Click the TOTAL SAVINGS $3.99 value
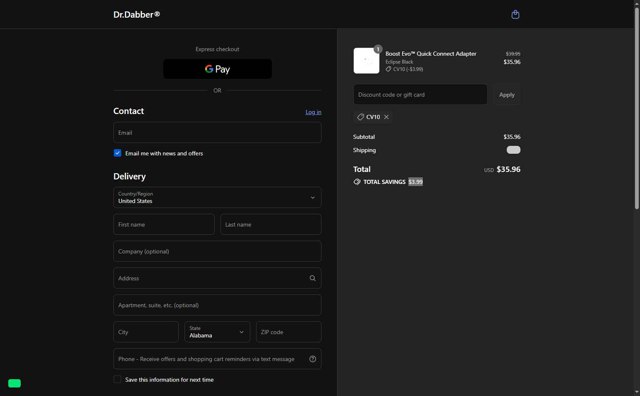The image size is (640, 396). tap(416, 182)
